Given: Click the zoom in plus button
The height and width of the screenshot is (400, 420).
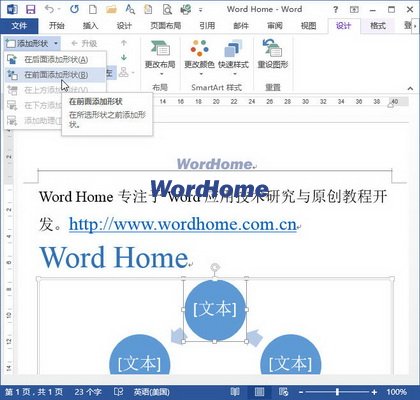Looking at the screenshot, I should tap(374, 392).
